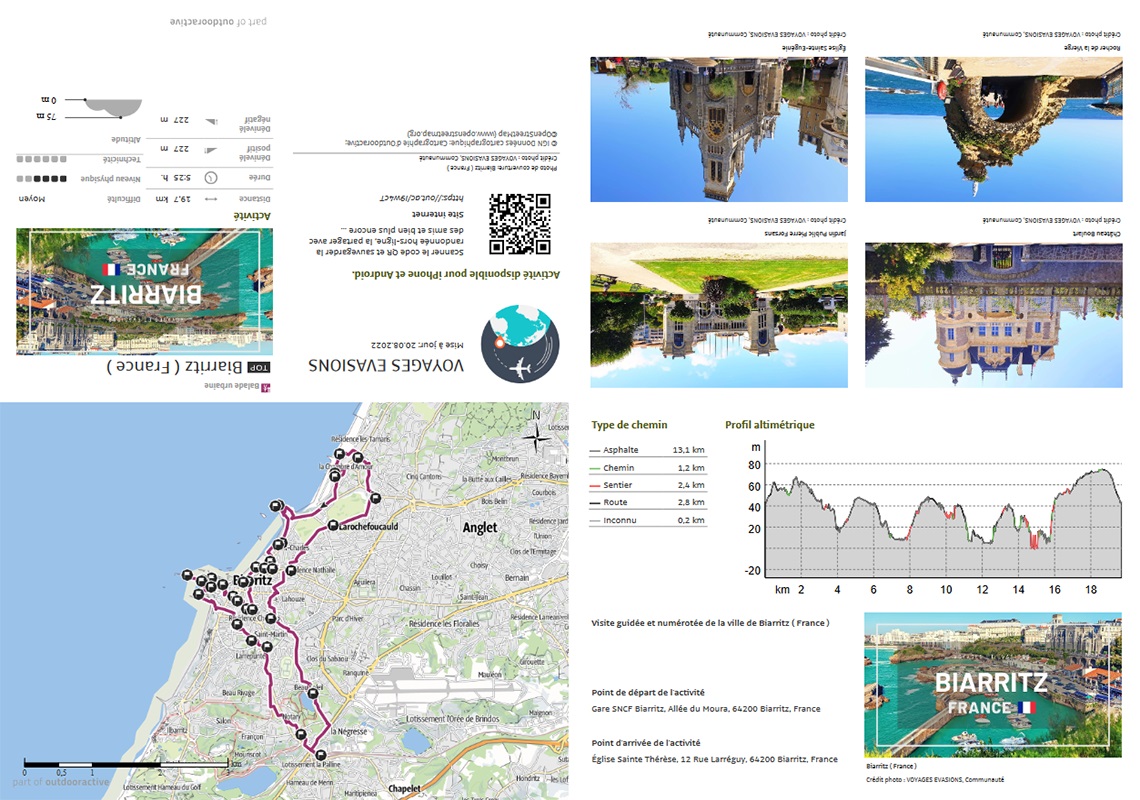Click the descent triangle icon beside Dénivelé négatif

tap(211, 121)
